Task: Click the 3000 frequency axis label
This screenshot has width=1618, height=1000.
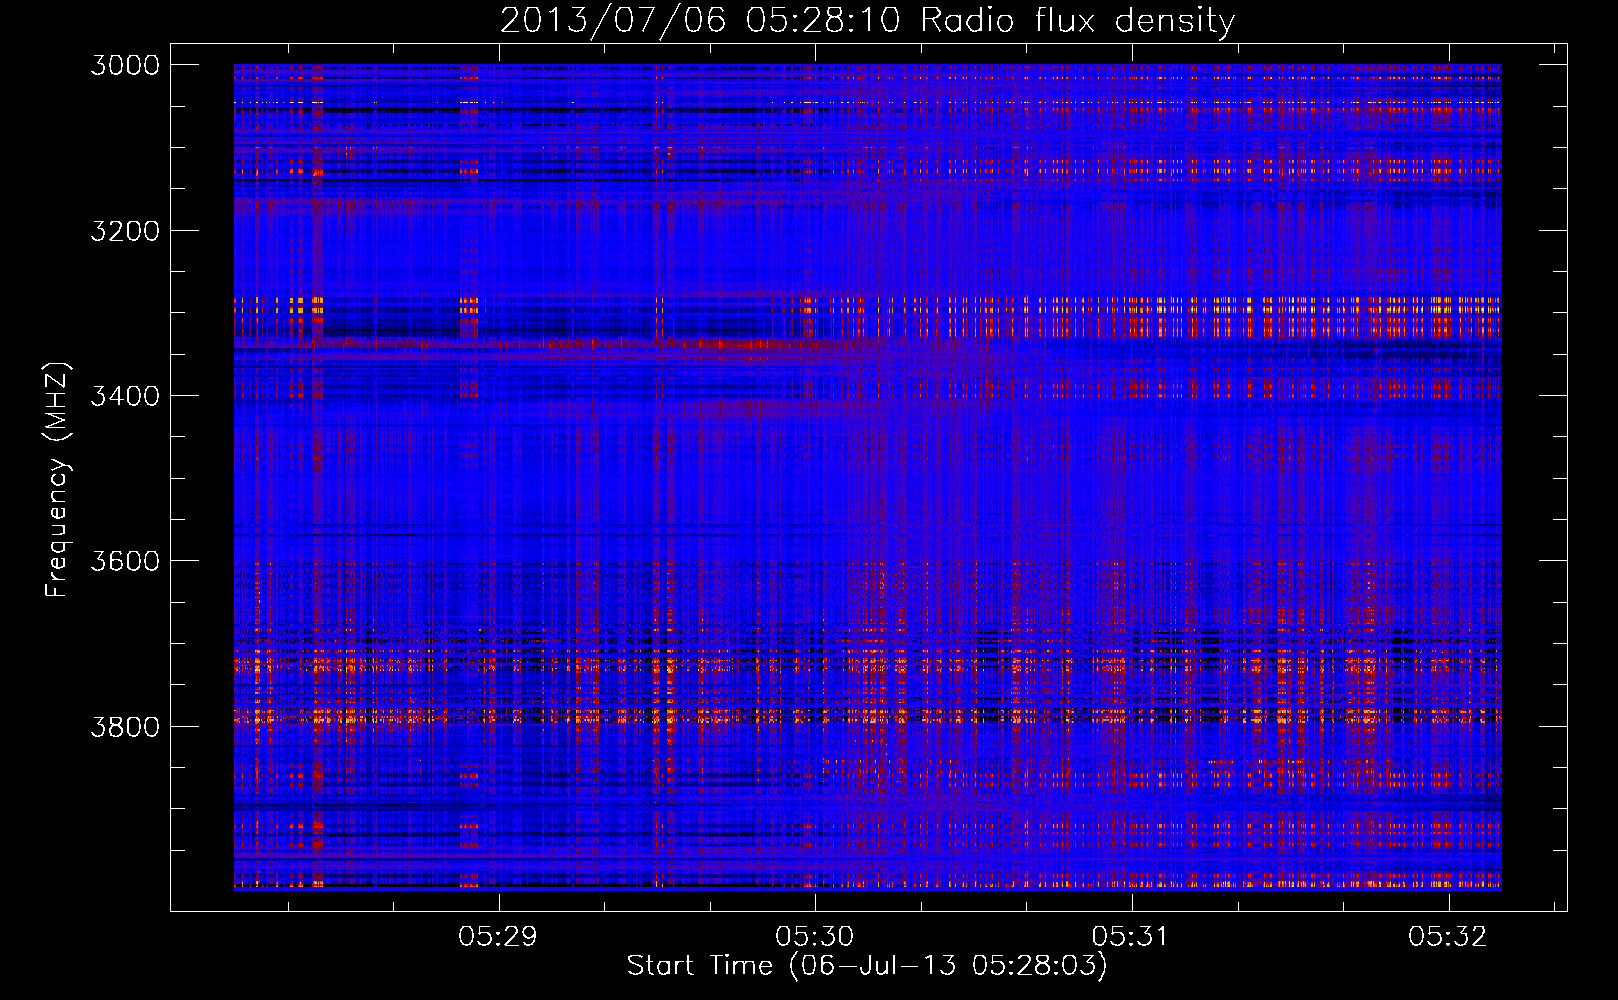Action: click(125, 65)
